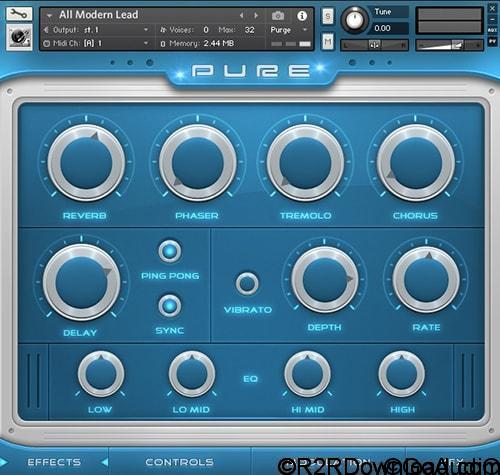The height and width of the screenshot is (475, 500).
Task: Click the MIDI channel icon beside Midi Ch
Action: (x=47, y=43)
